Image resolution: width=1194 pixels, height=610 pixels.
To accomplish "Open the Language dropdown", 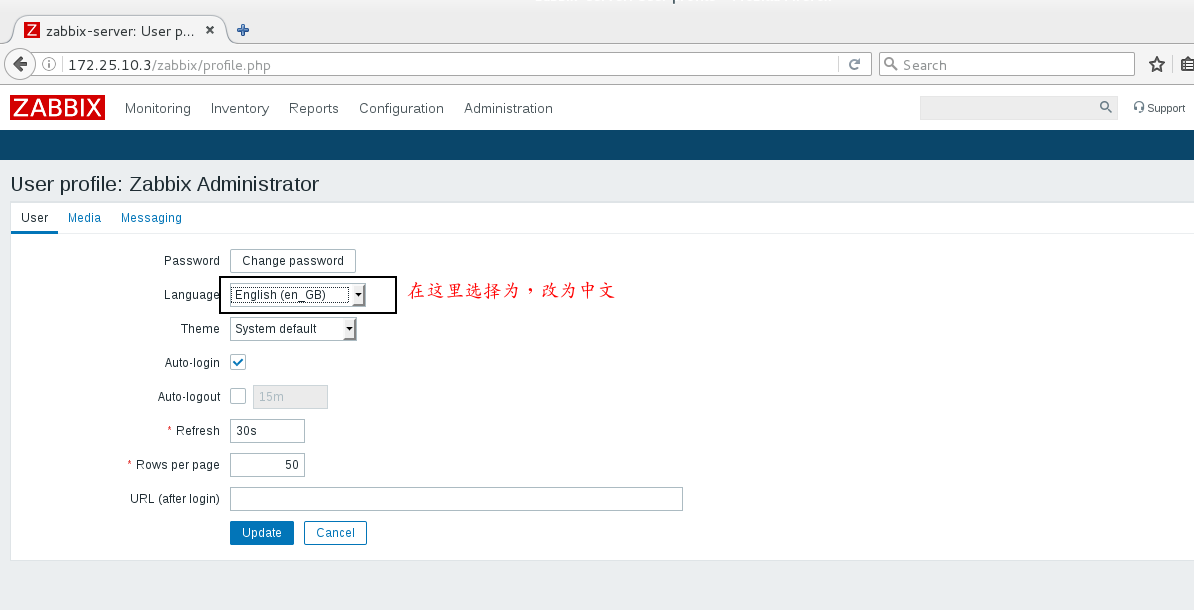I will [298, 295].
